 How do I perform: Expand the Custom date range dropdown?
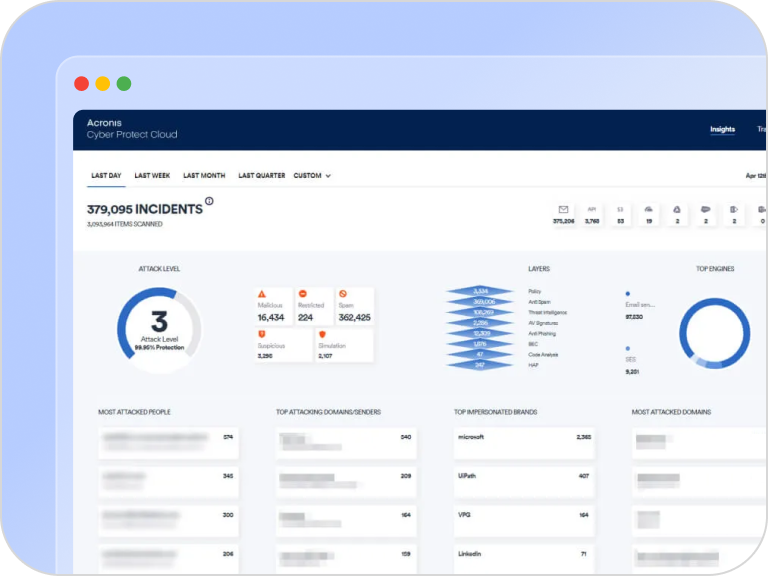tap(312, 176)
